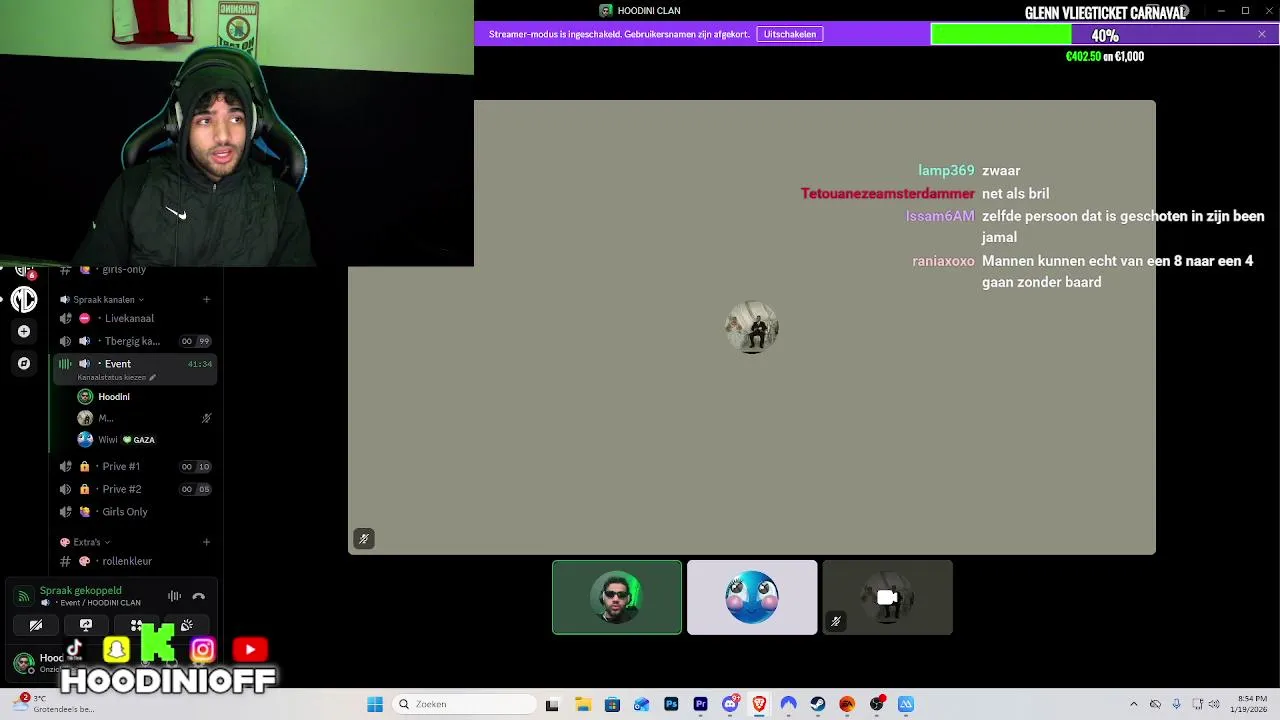This screenshot has height=720, width=1280.
Task: Join the Girls Only voice channel
Action: tap(135, 512)
